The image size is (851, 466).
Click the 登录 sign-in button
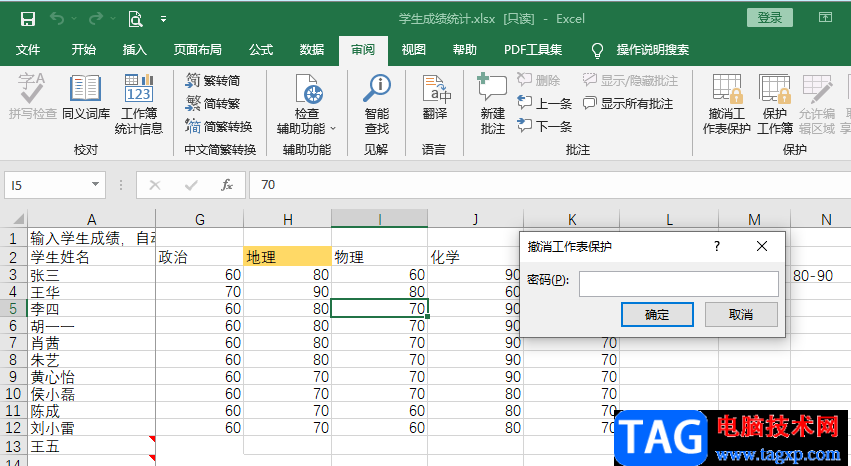click(x=769, y=18)
